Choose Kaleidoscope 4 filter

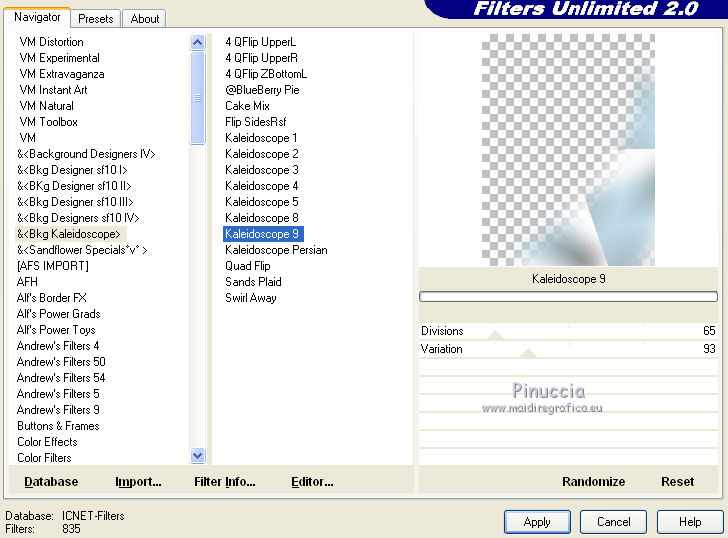point(261,186)
